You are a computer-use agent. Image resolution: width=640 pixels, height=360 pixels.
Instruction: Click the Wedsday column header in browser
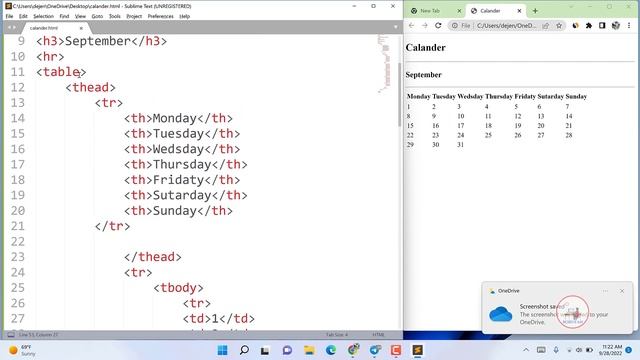(x=470, y=96)
